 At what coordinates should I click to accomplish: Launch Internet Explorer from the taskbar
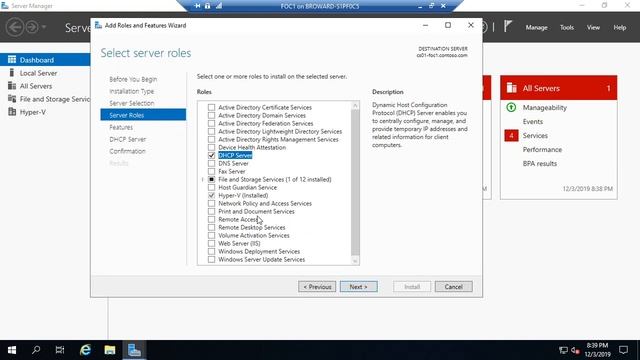tap(85, 350)
